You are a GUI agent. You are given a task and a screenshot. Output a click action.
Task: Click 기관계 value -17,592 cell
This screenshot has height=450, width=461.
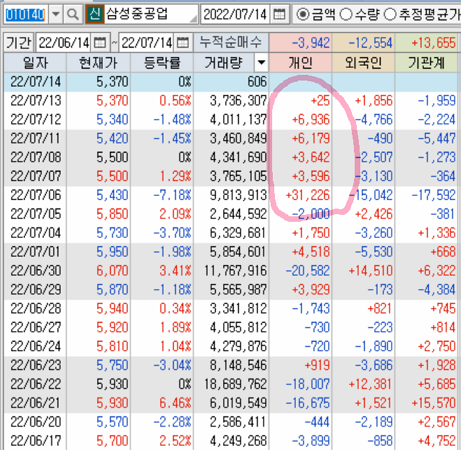tap(434, 195)
